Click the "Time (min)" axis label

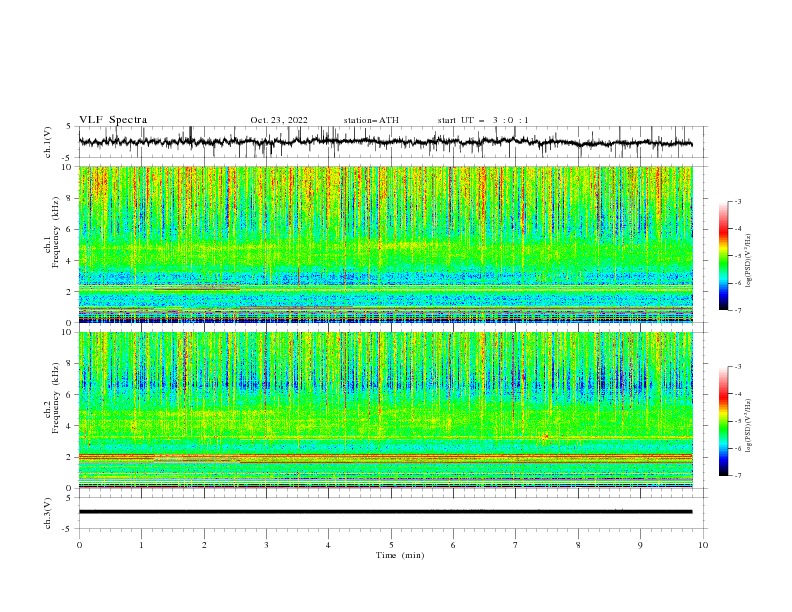(400, 555)
